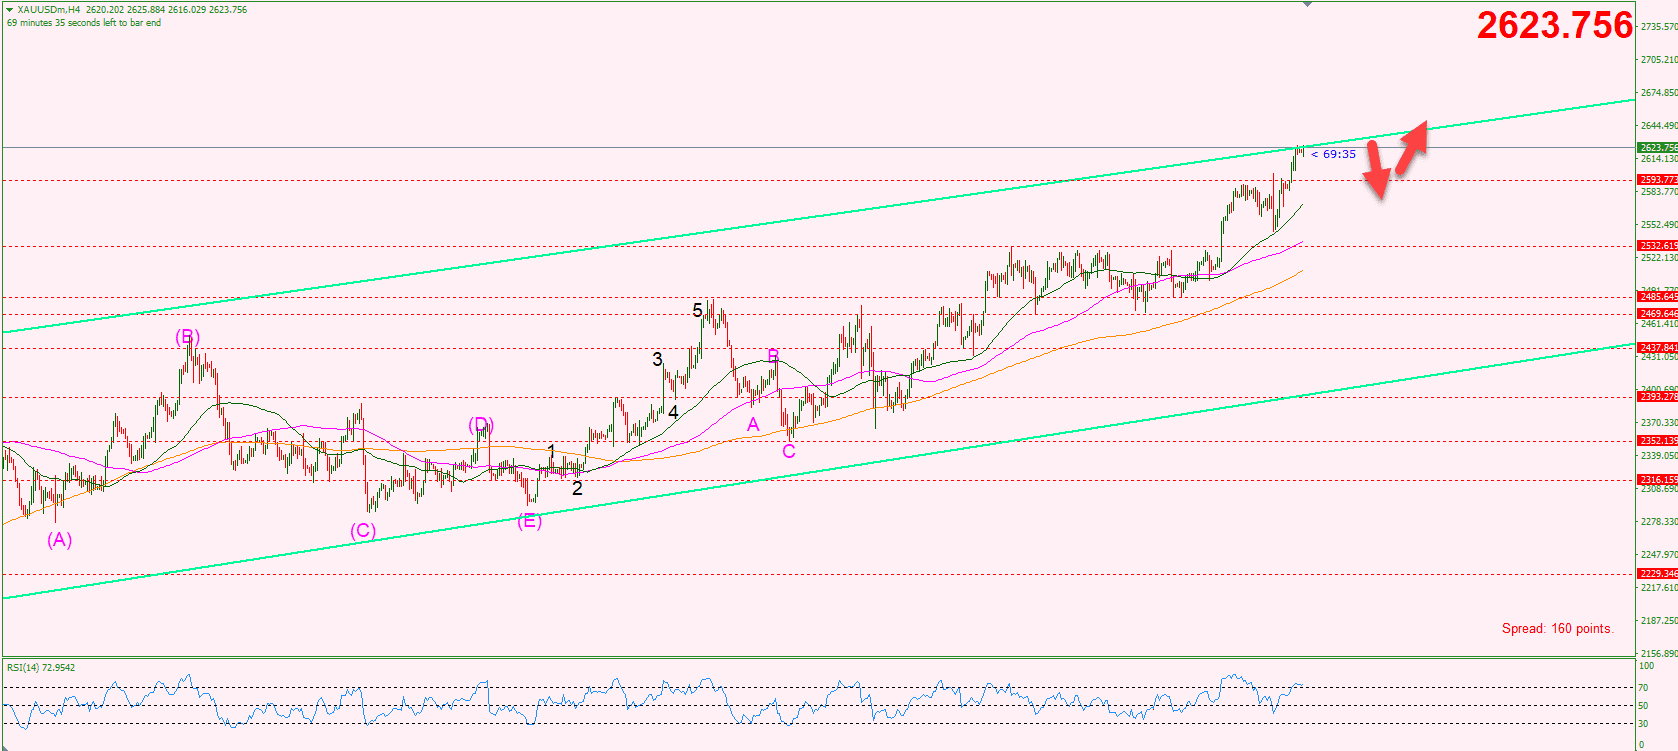Select the magenta corrective B label without parentheses
The image size is (1678, 751).
point(773,356)
